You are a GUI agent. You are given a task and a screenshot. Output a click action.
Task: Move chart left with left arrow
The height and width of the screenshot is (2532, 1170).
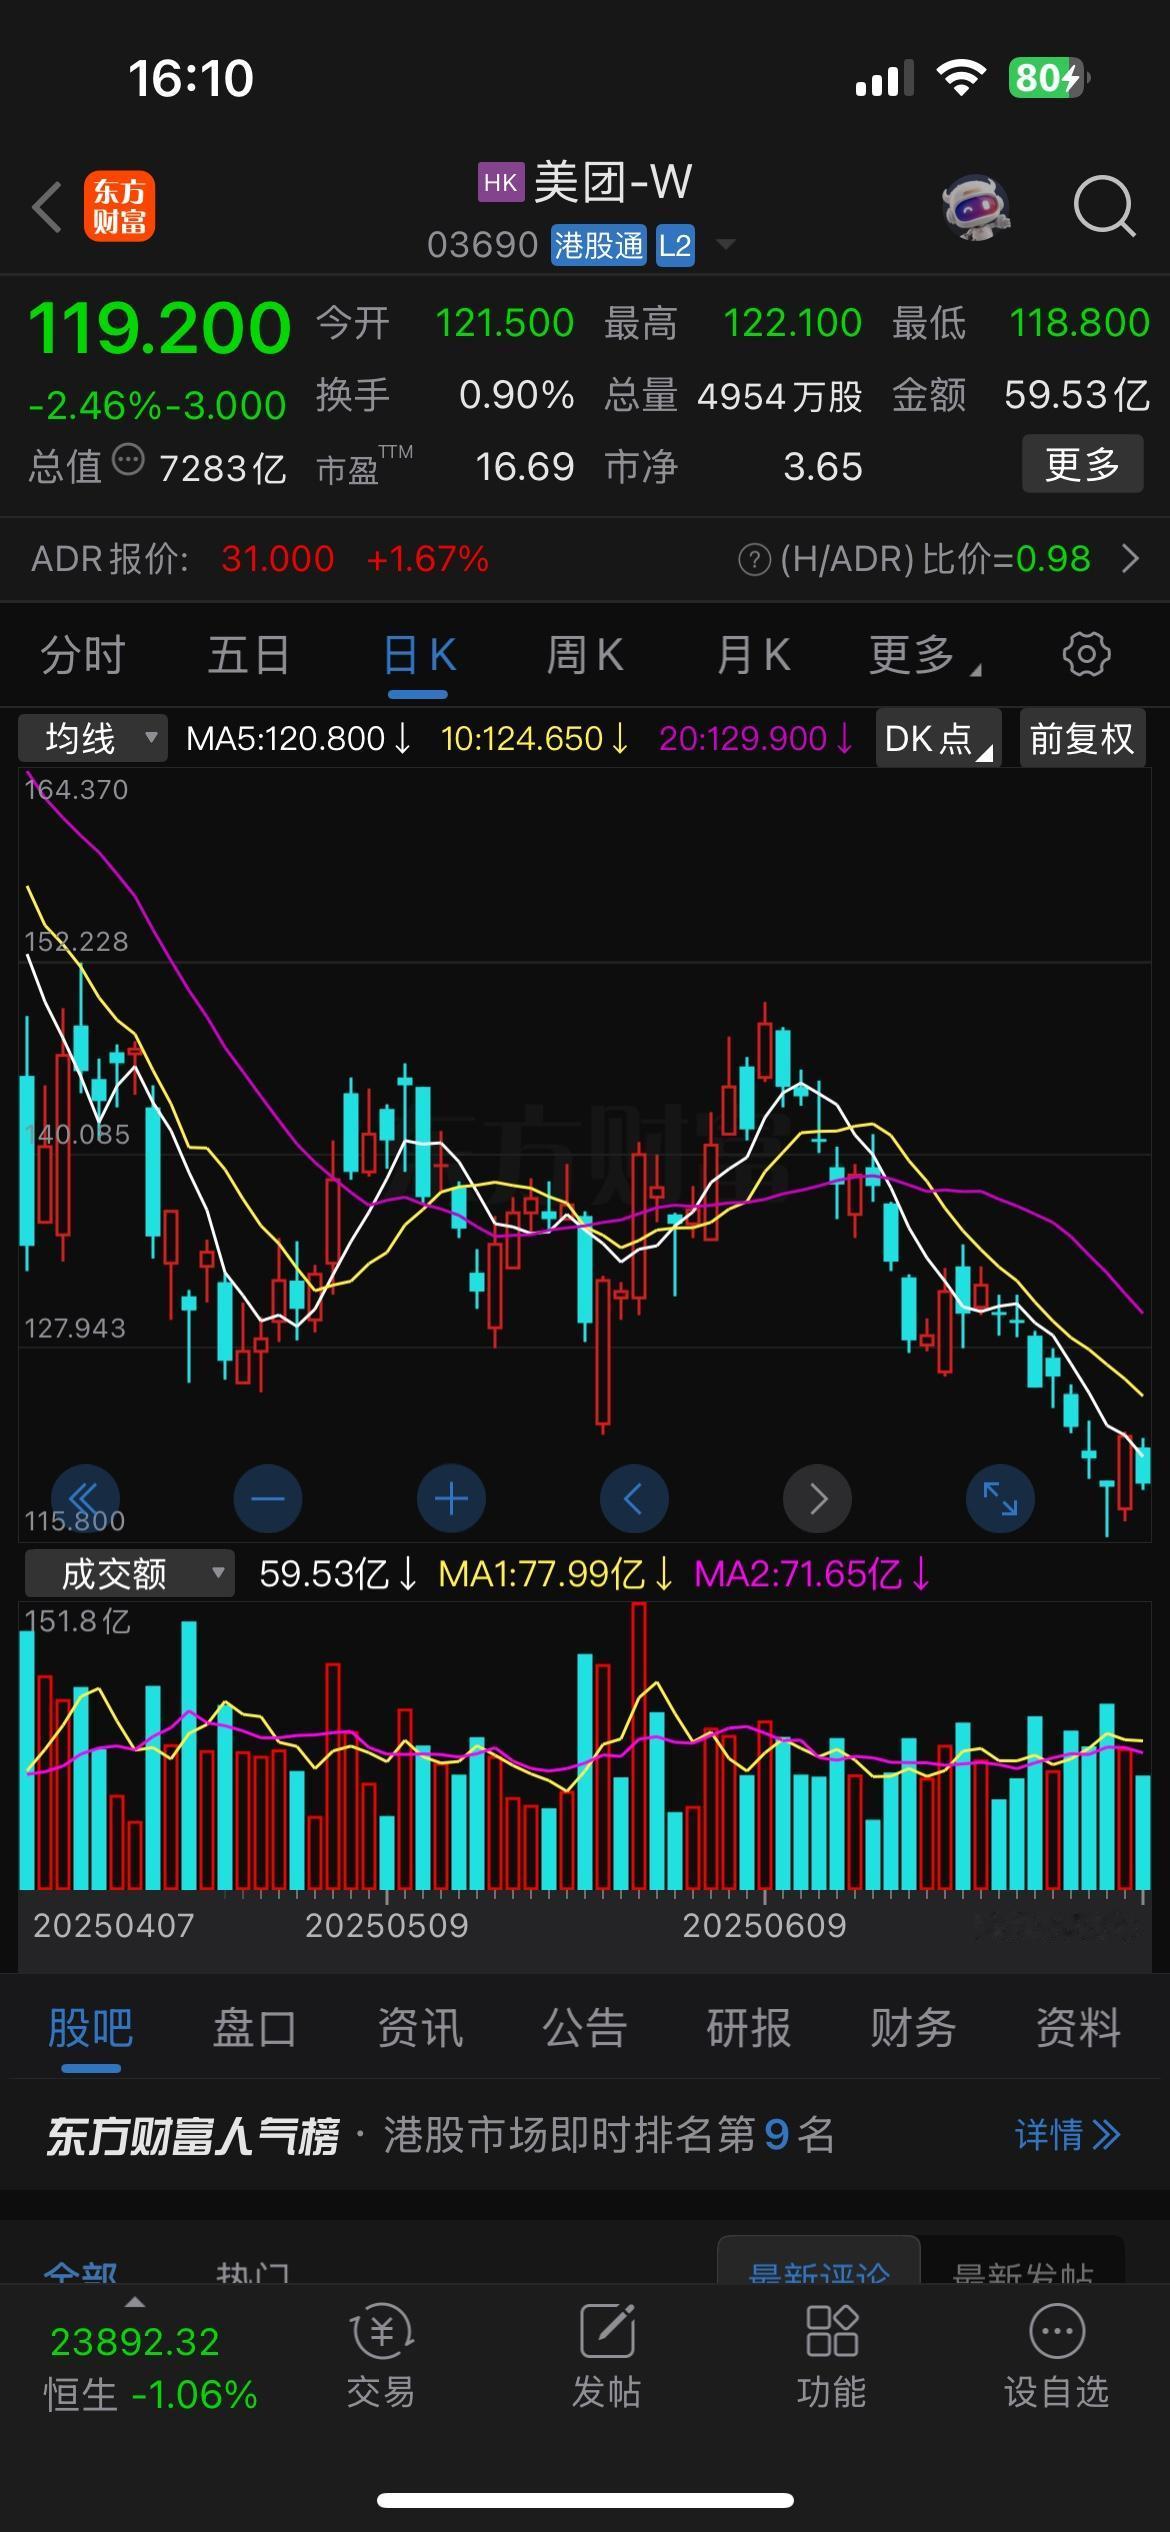pyautogui.click(x=634, y=1498)
